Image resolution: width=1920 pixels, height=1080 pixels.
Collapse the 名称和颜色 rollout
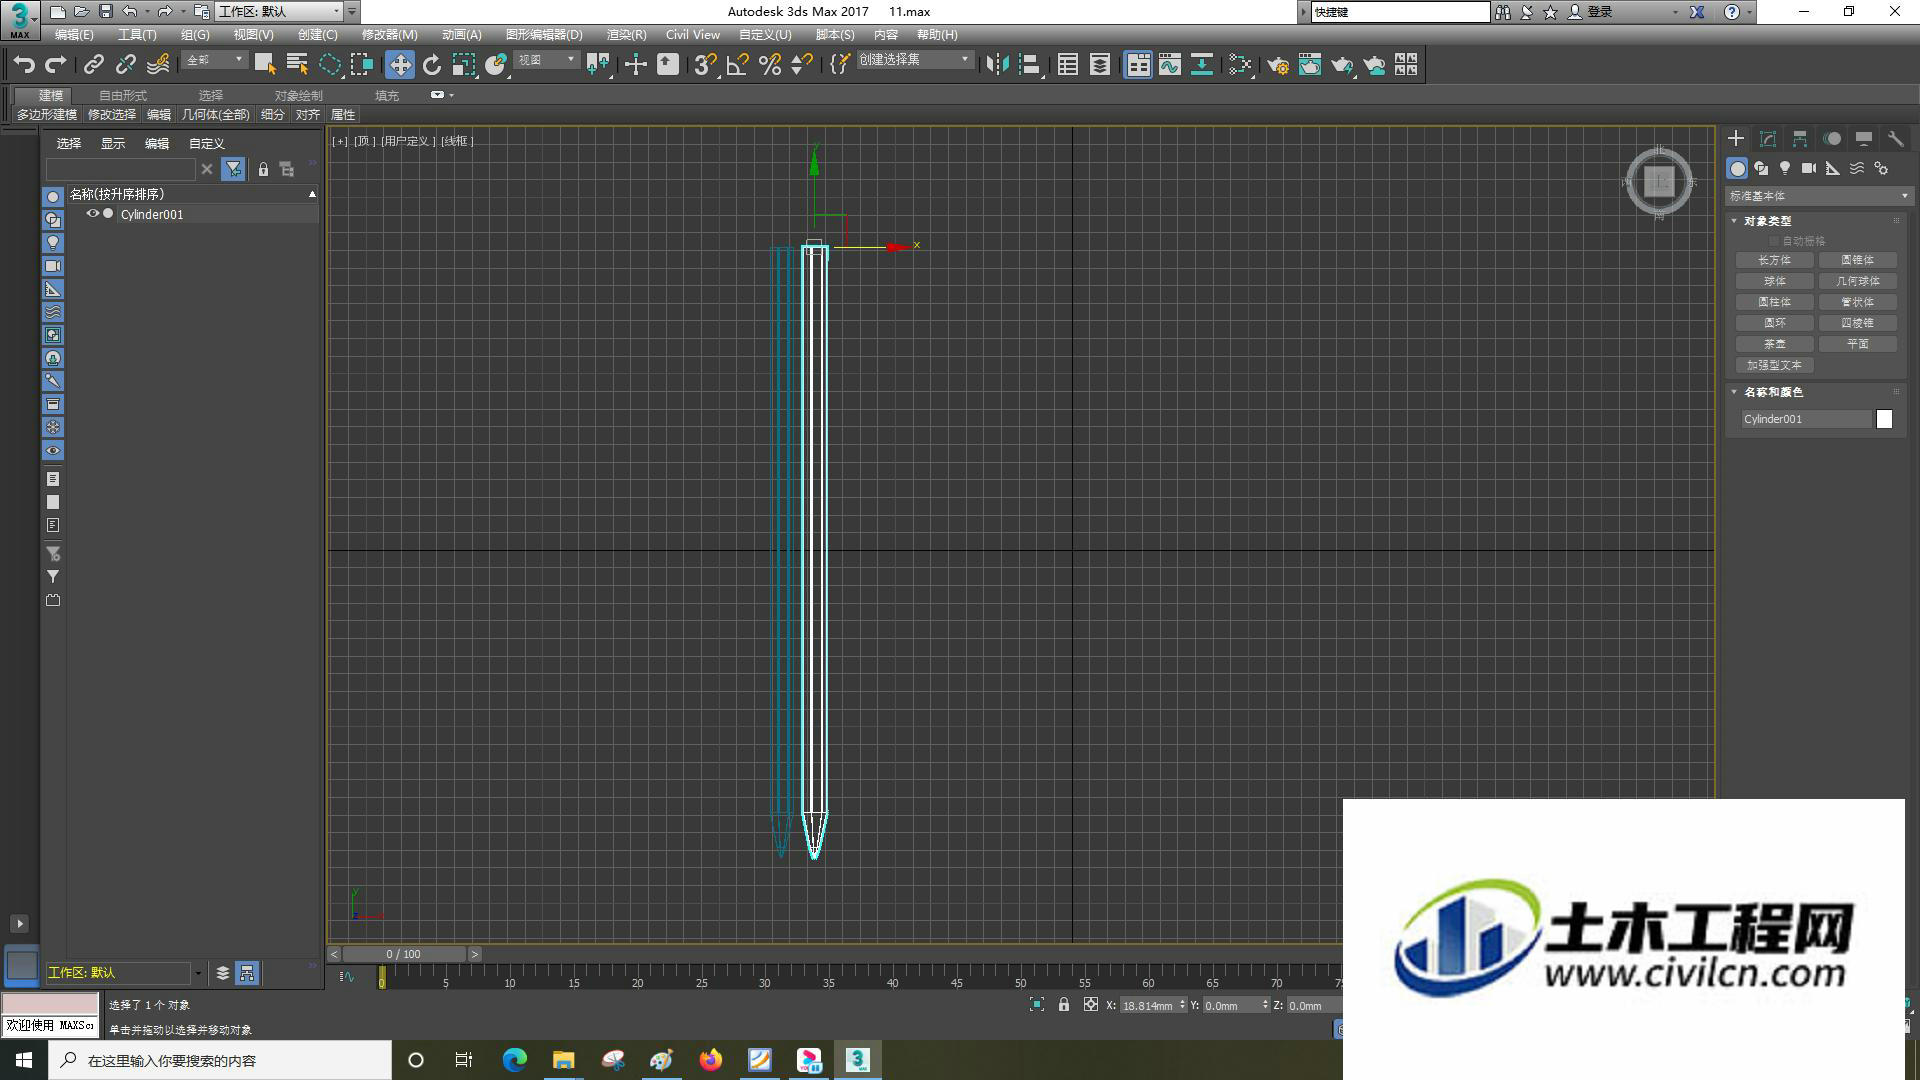1734,392
